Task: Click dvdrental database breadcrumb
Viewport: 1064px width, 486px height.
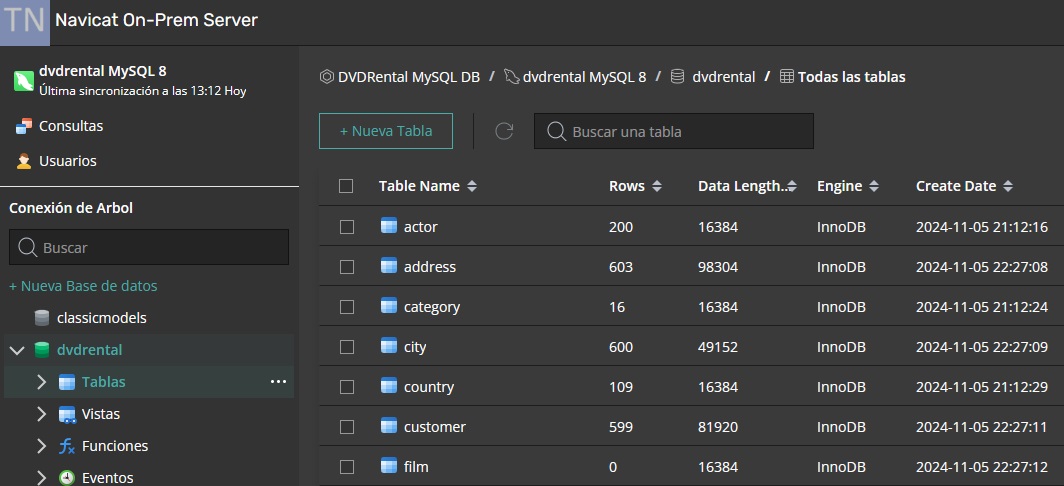Action: pyautogui.click(x=723, y=77)
